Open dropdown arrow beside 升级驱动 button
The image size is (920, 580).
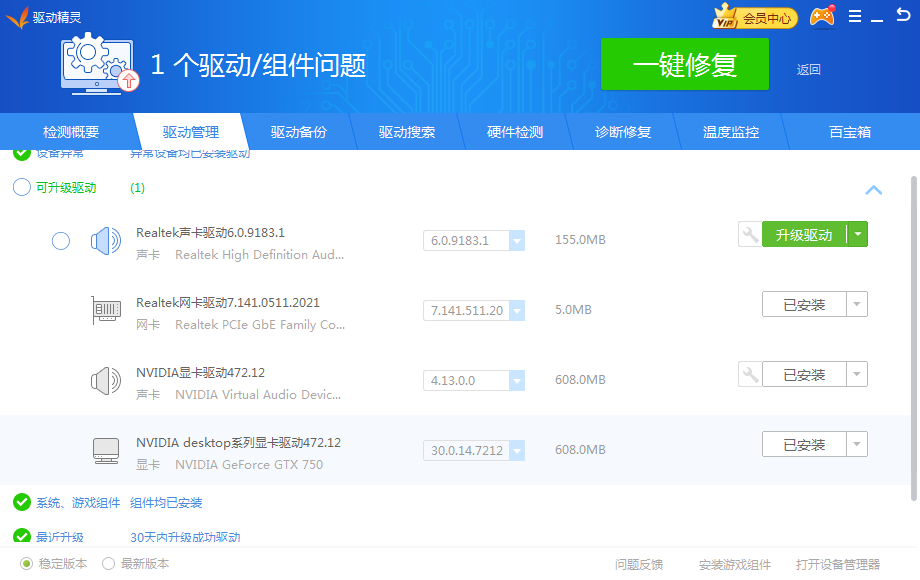[857, 235]
